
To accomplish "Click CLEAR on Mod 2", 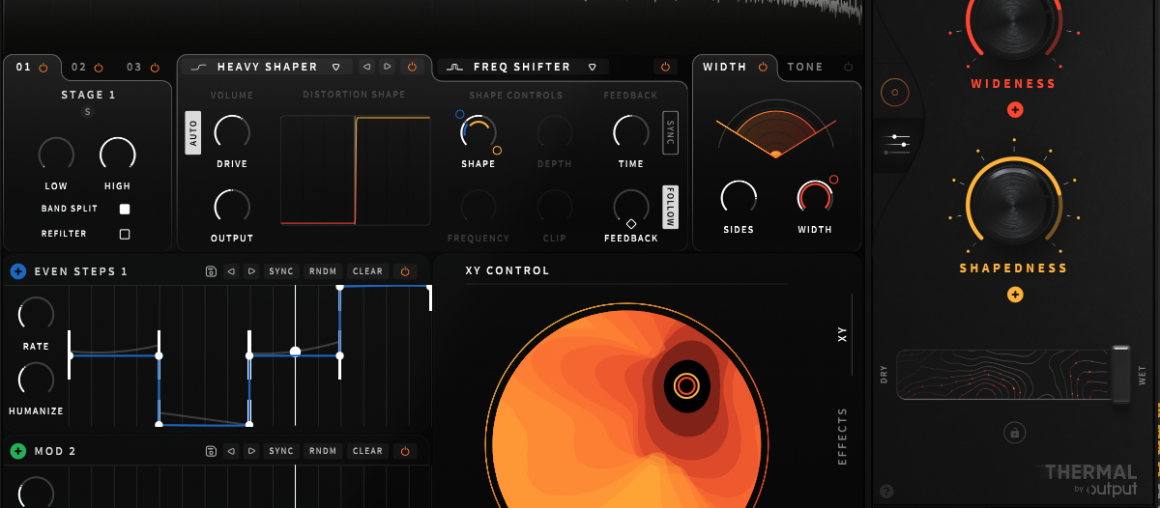I will click(x=368, y=451).
